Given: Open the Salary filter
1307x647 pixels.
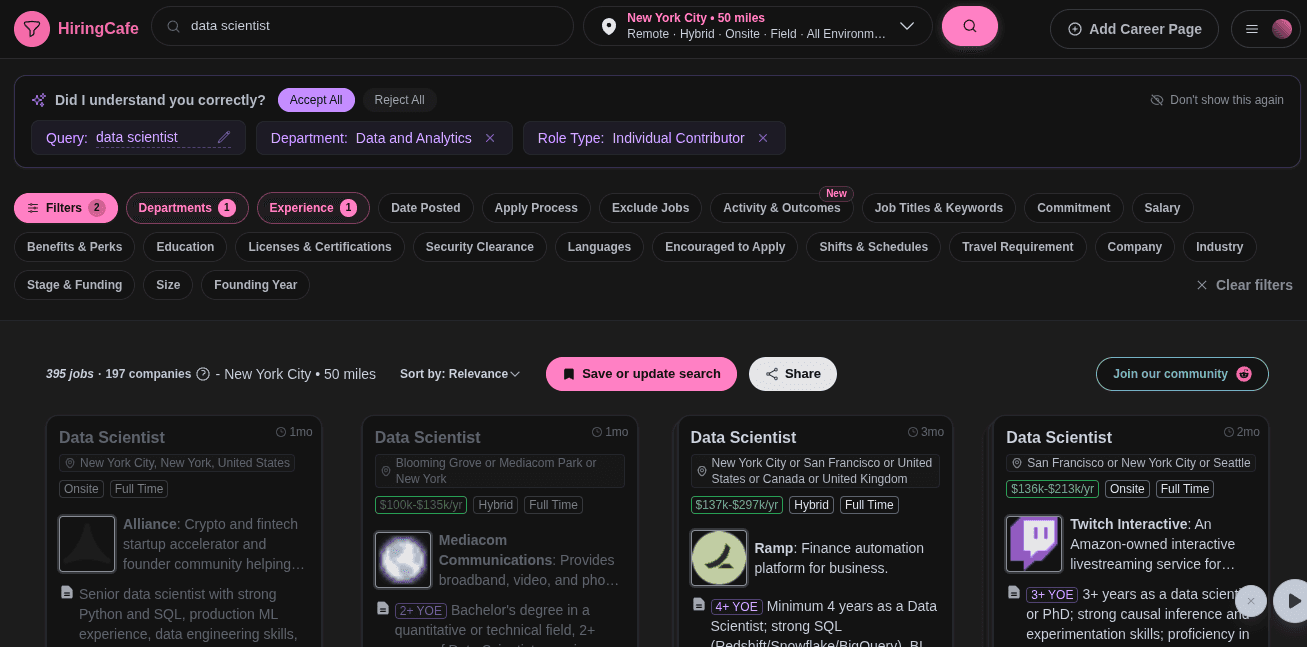Looking at the screenshot, I should (1162, 208).
